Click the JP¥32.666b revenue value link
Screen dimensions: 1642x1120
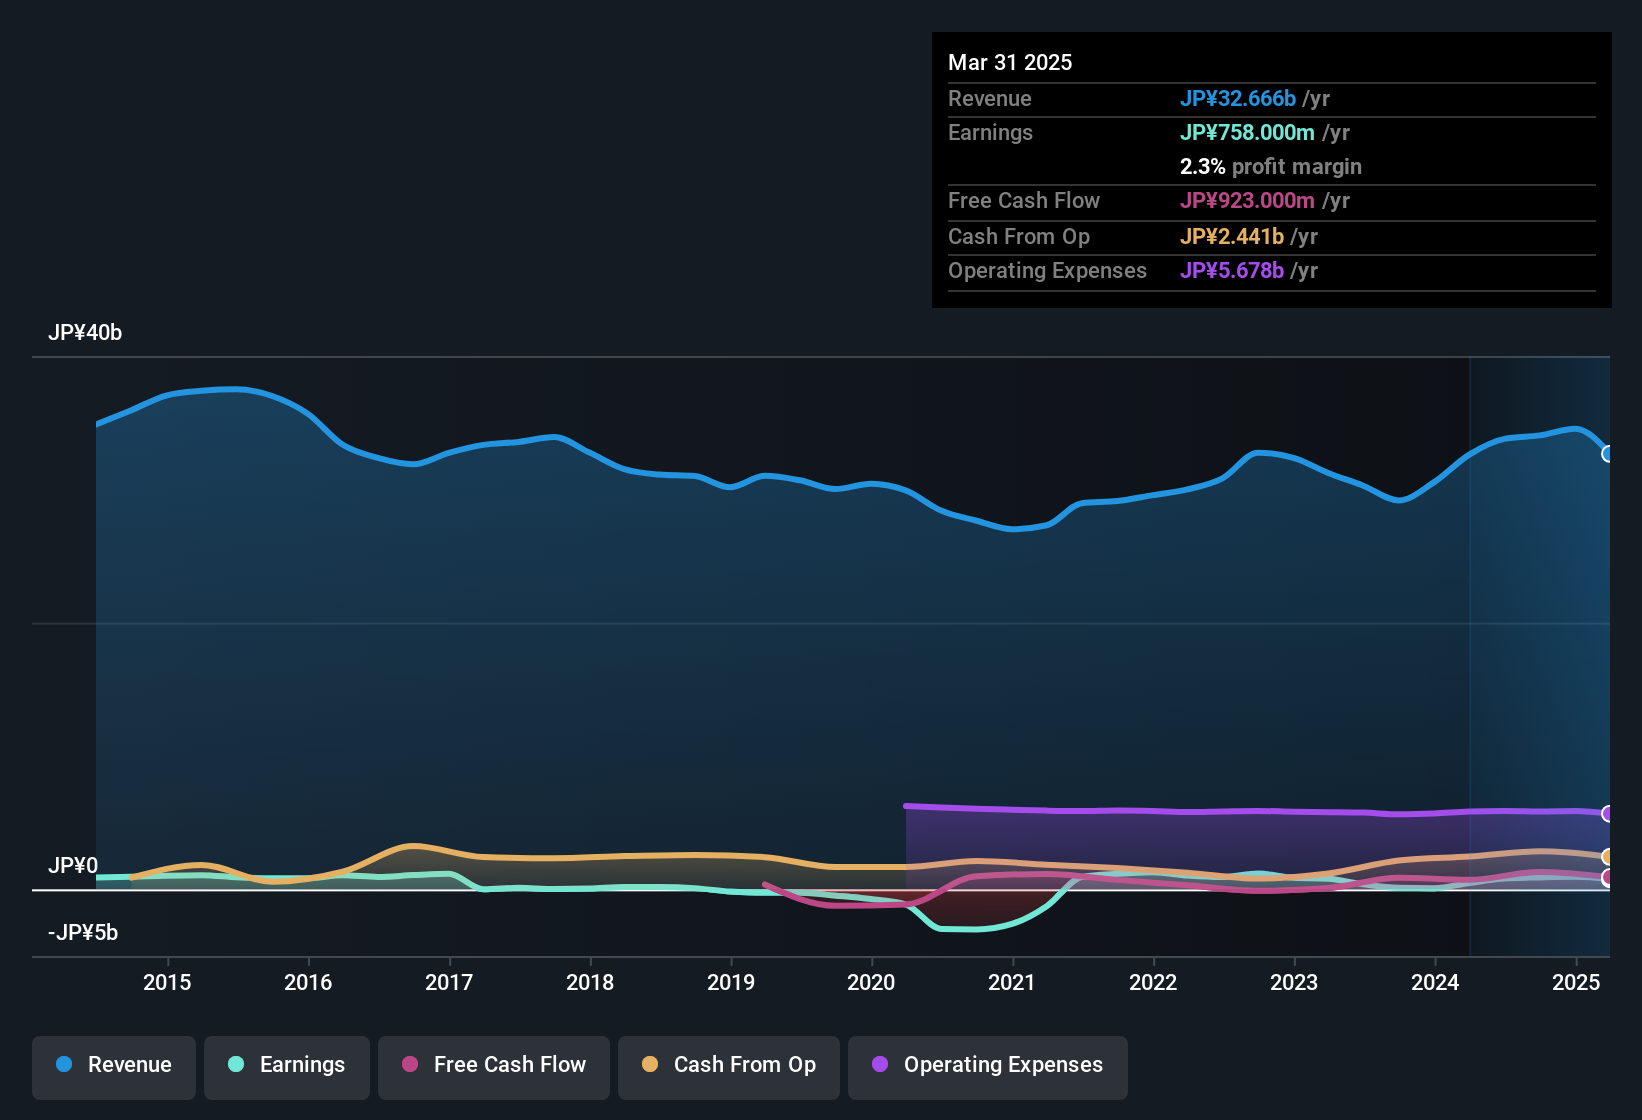click(x=1238, y=99)
